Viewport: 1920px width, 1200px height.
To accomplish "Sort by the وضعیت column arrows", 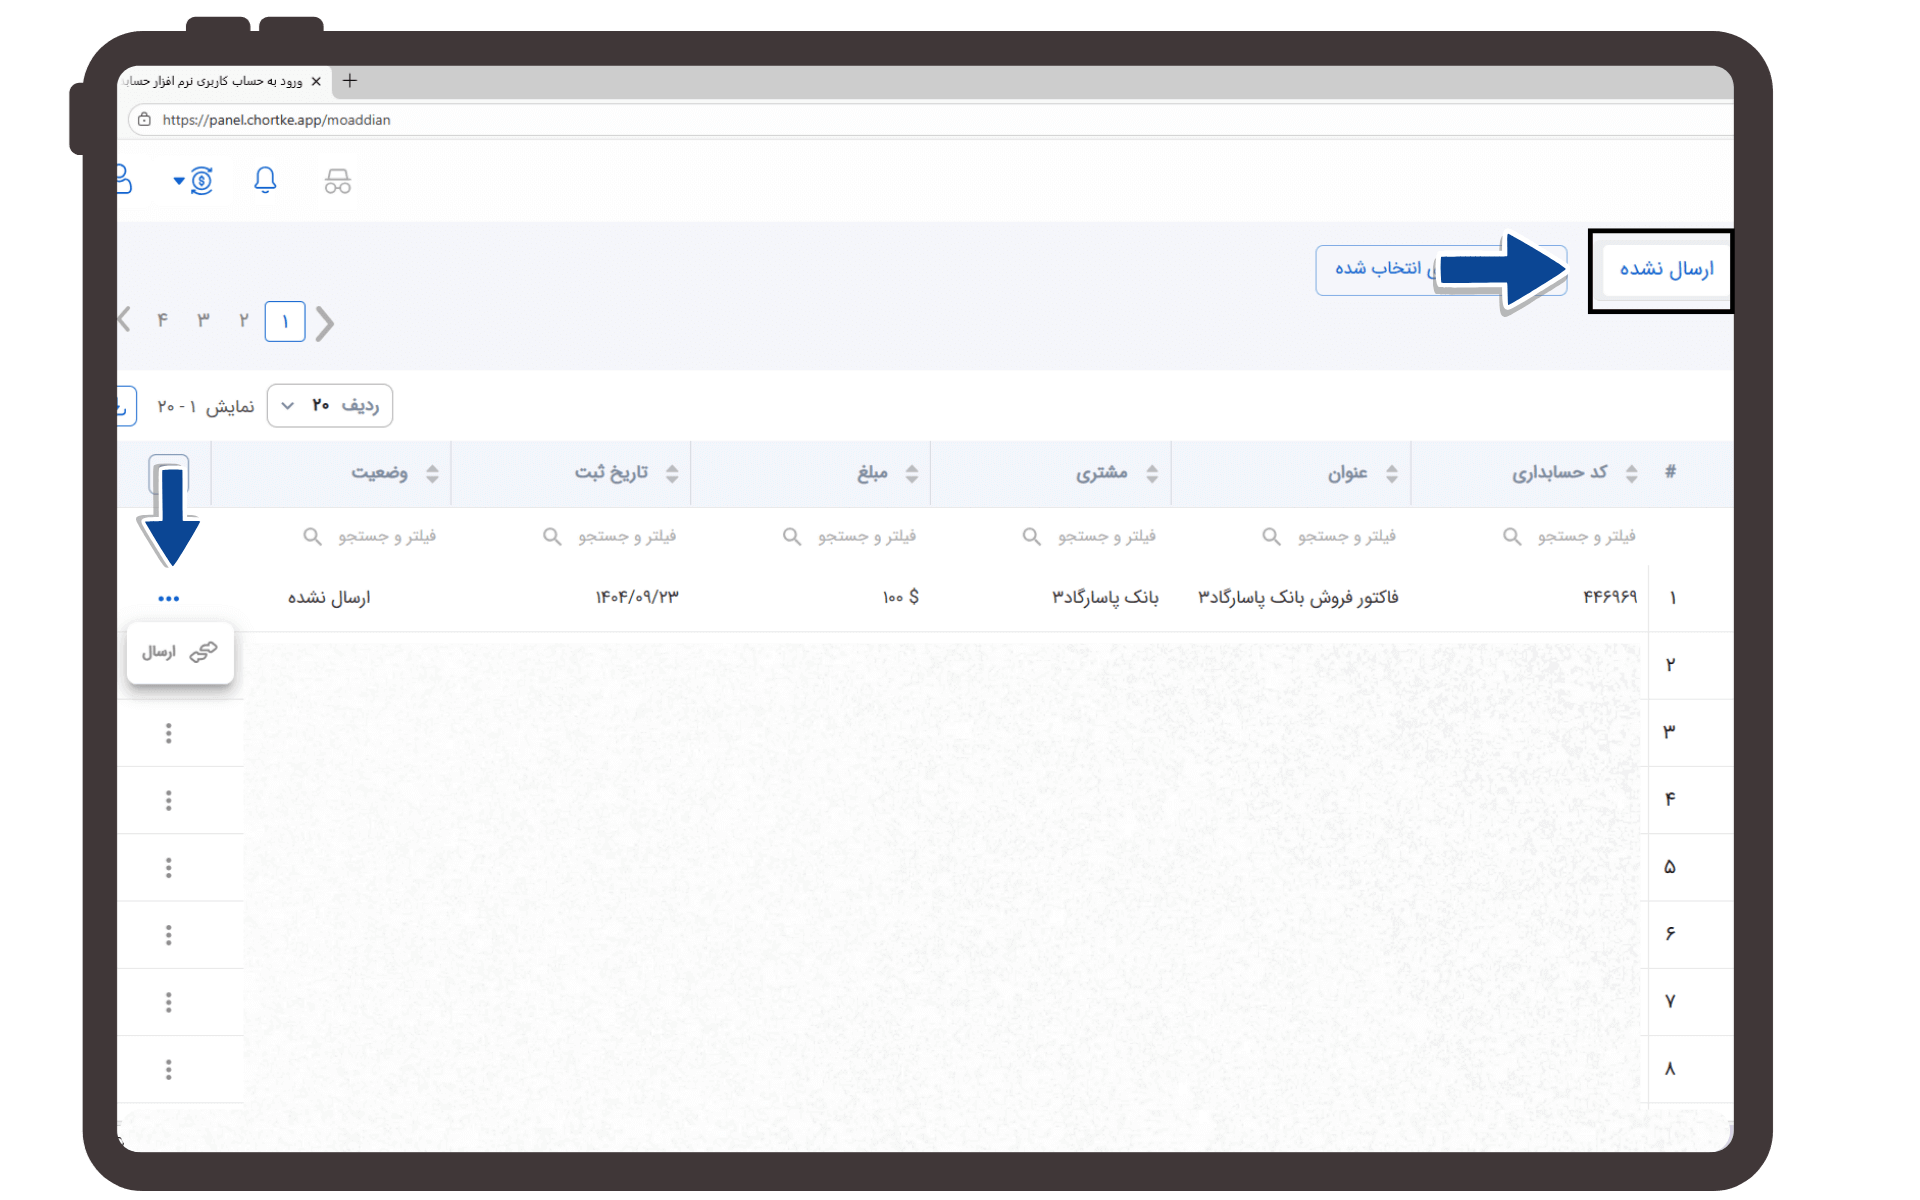I will (432, 473).
